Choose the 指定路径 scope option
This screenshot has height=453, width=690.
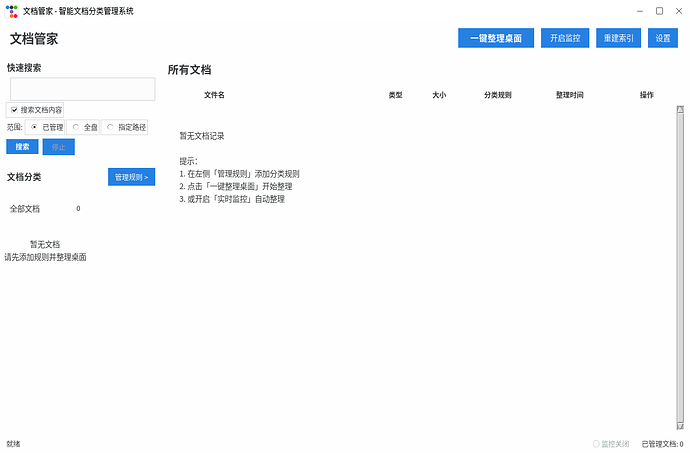coord(110,127)
